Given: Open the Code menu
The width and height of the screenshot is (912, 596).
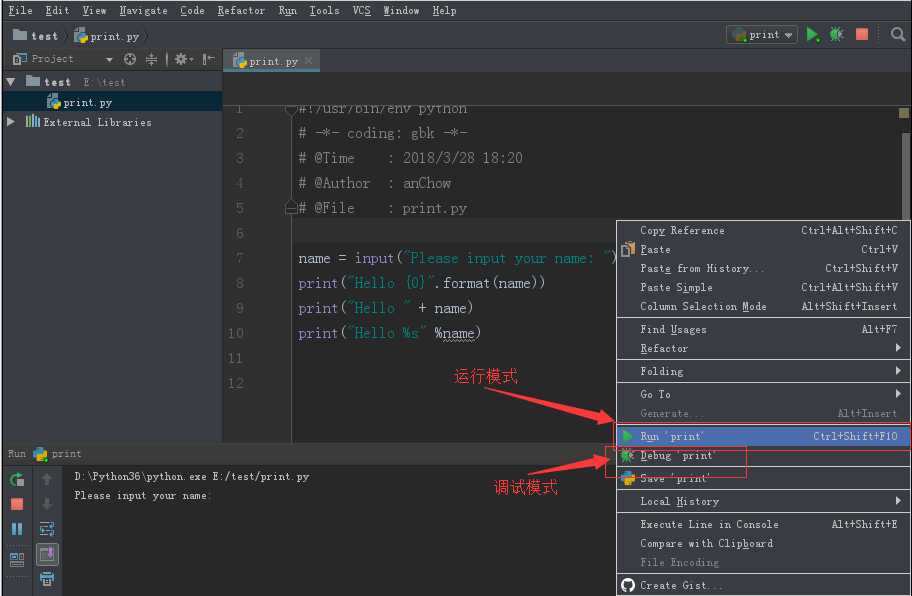Looking at the screenshot, I should click(x=192, y=10).
